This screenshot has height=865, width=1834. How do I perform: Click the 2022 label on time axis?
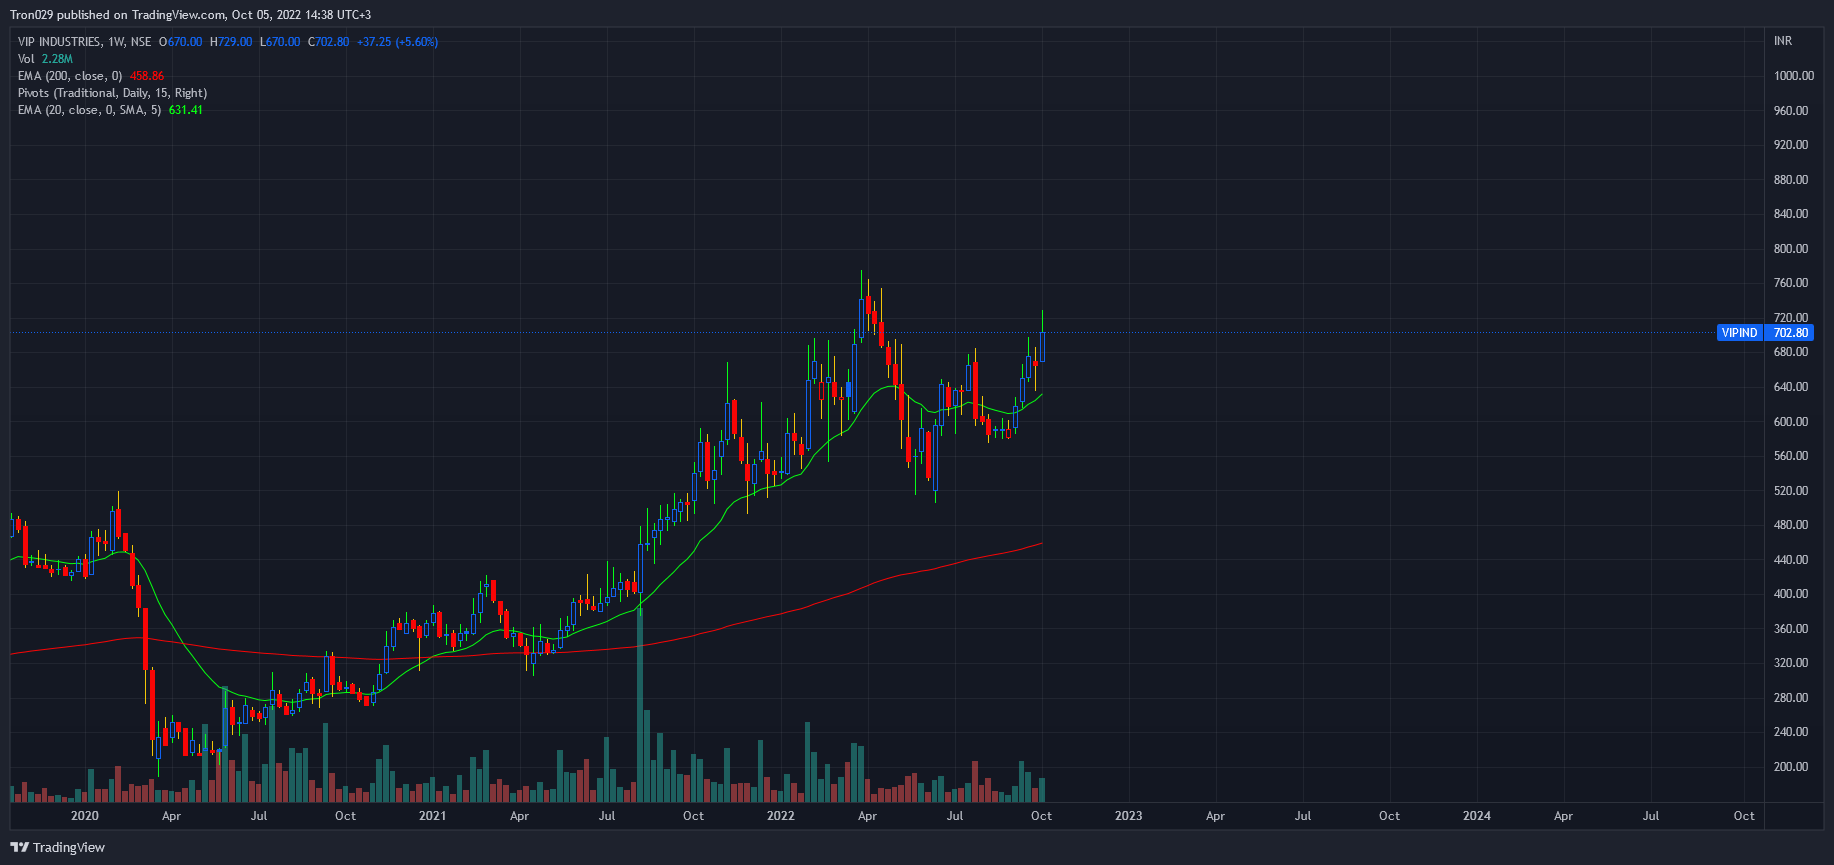click(x=781, y=816)
